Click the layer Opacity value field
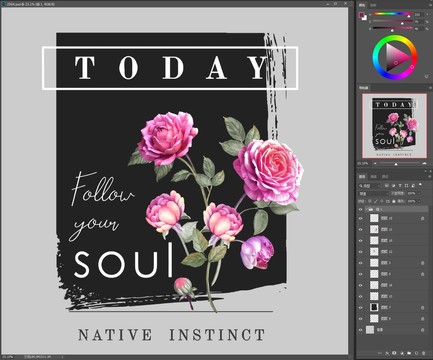Image resolution: width=433 pixels, height=360 pixels. pyautogui.click(x=411, y=193)
